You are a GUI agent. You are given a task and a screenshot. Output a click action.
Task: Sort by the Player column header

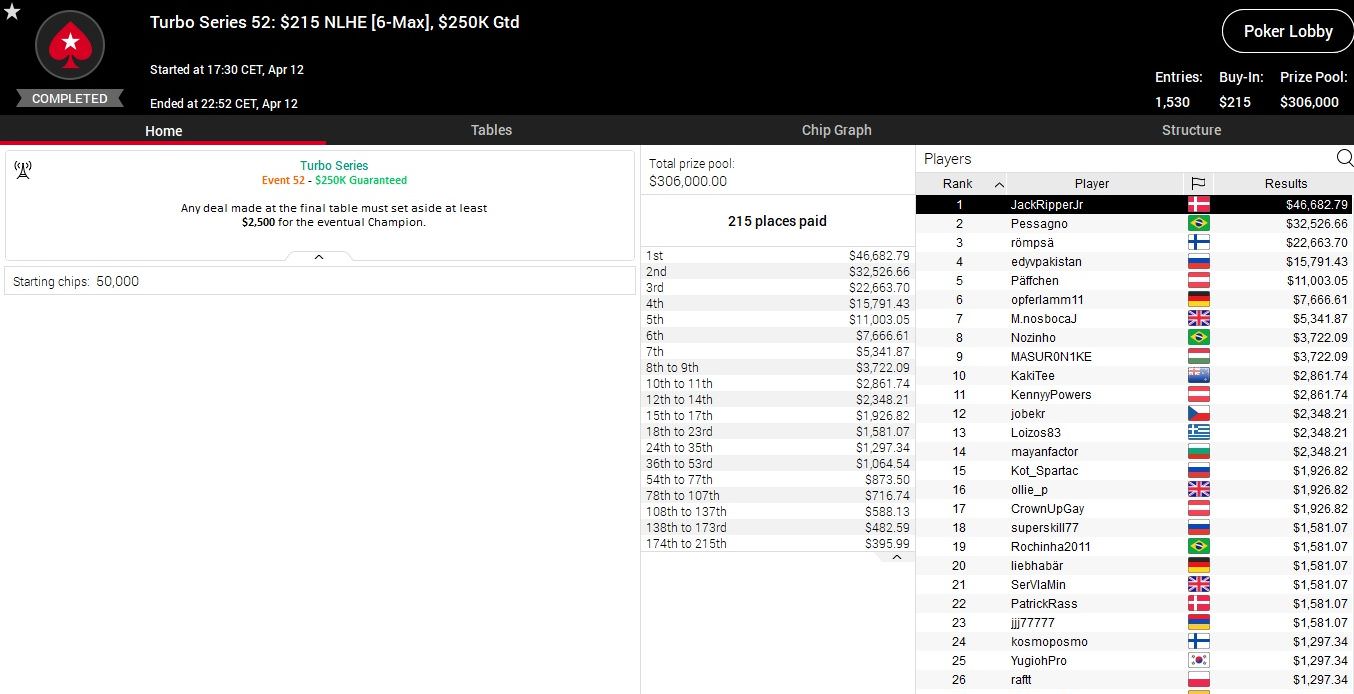[x=1091, y=183]
